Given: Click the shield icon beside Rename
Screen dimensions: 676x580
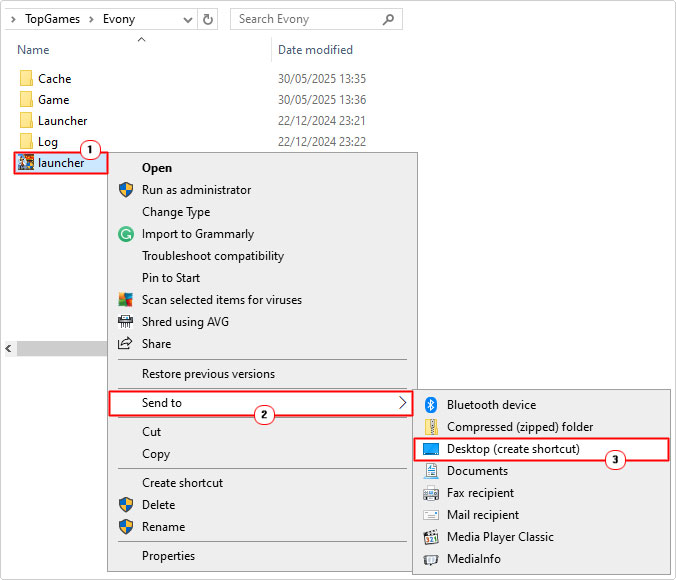Looking at the screenshot, I should pyautogui.click(x=126, y=527).
